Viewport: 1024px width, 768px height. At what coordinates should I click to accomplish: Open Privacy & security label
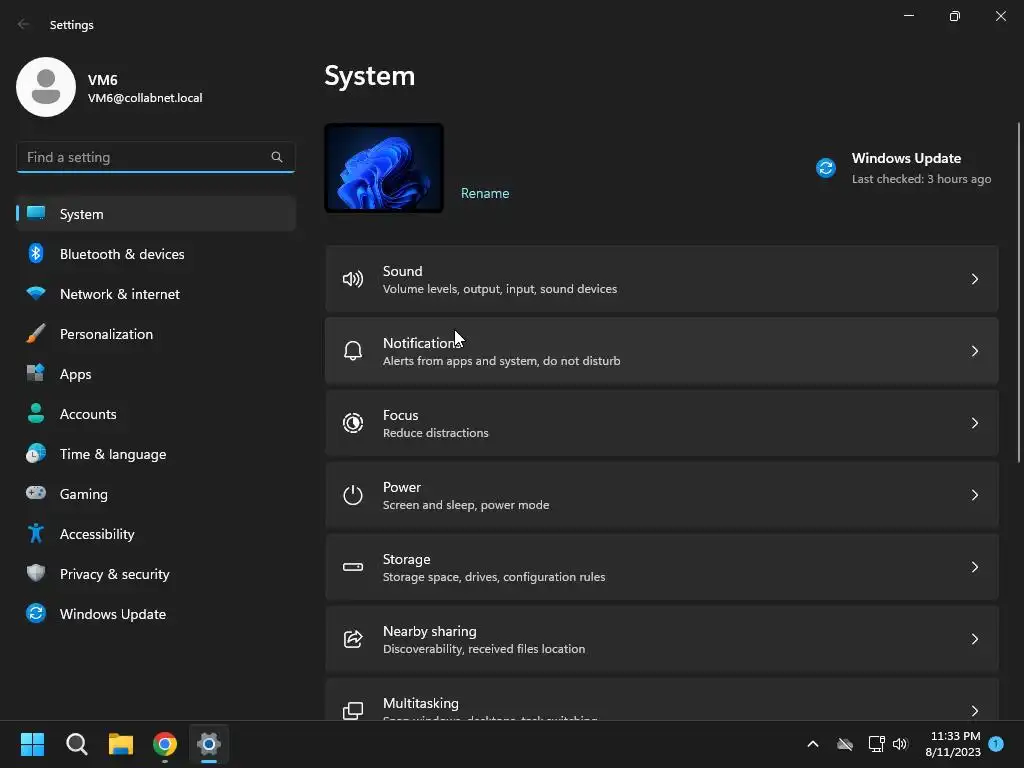point(114,573)
